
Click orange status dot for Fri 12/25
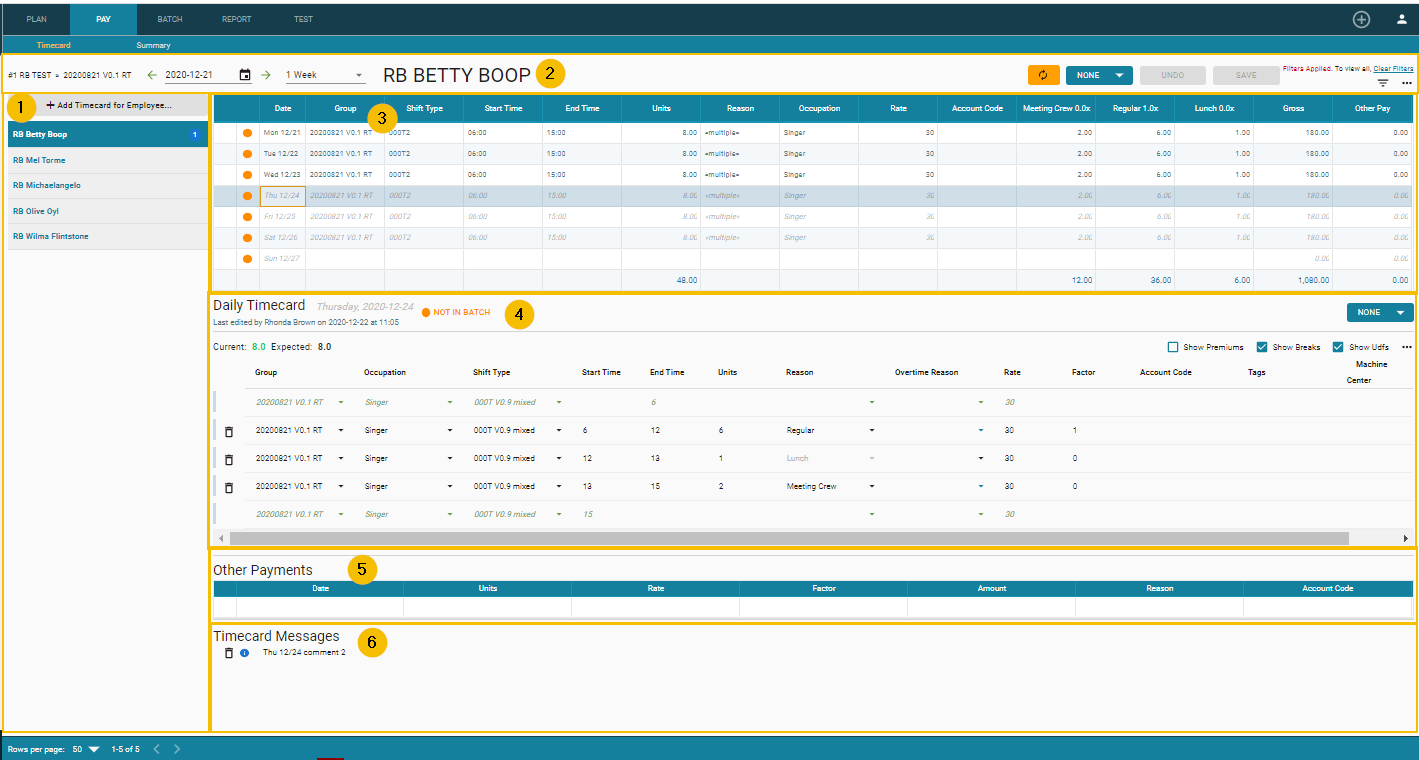[247, 217]
